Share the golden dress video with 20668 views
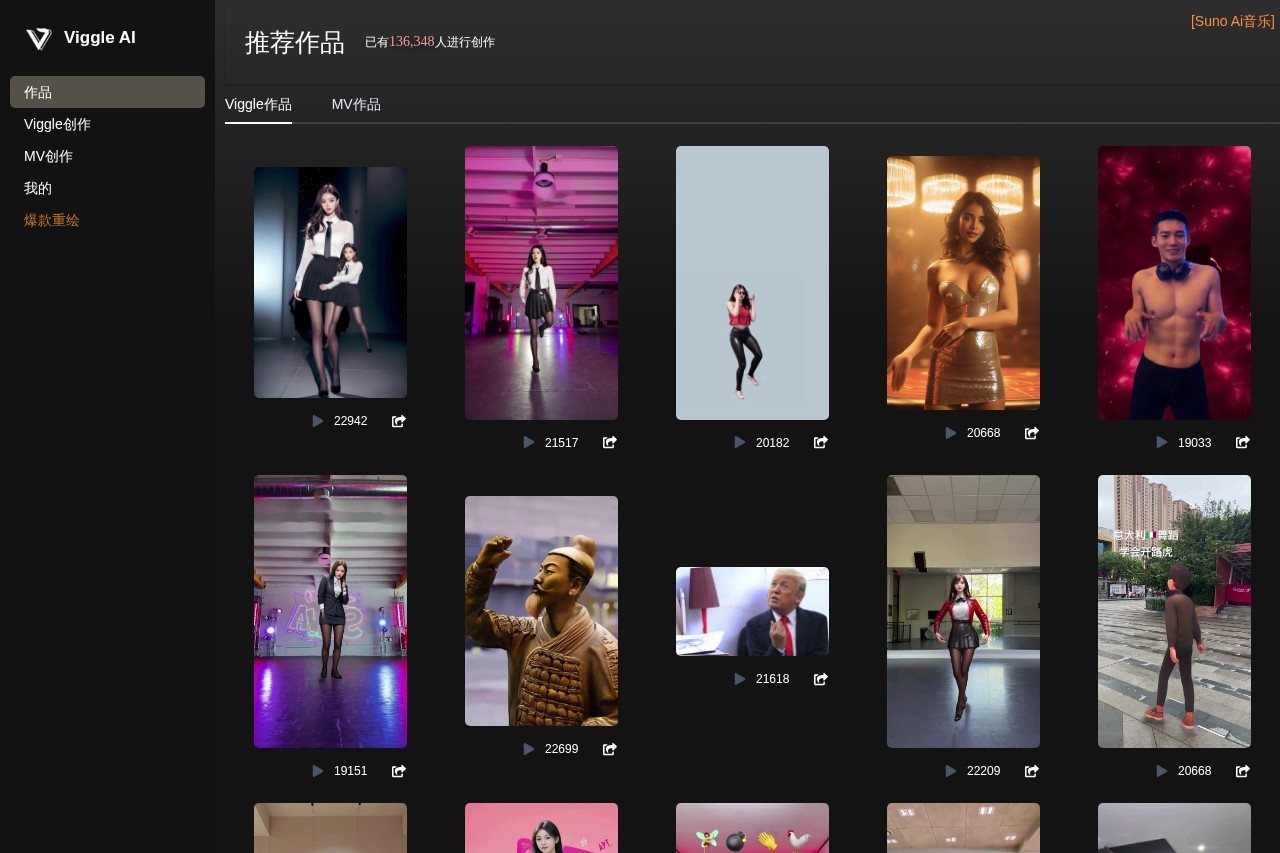 [x=1031, y=433]
